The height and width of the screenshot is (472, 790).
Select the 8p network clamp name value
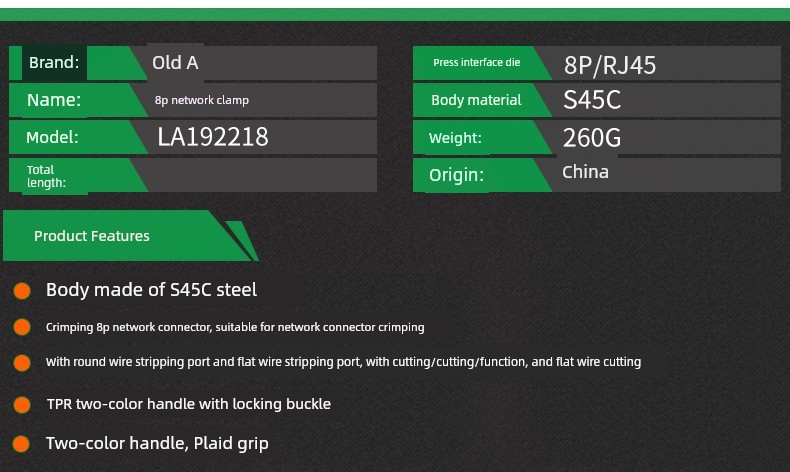202,100
